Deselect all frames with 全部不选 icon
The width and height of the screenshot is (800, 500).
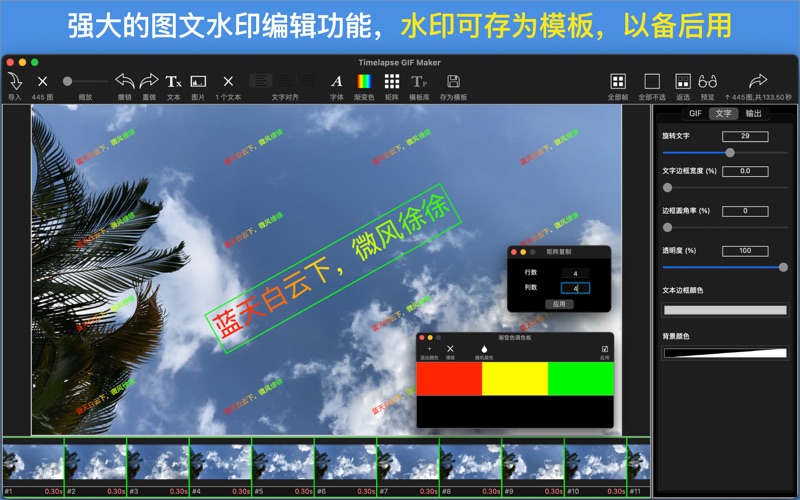click(x=652, y=81)
